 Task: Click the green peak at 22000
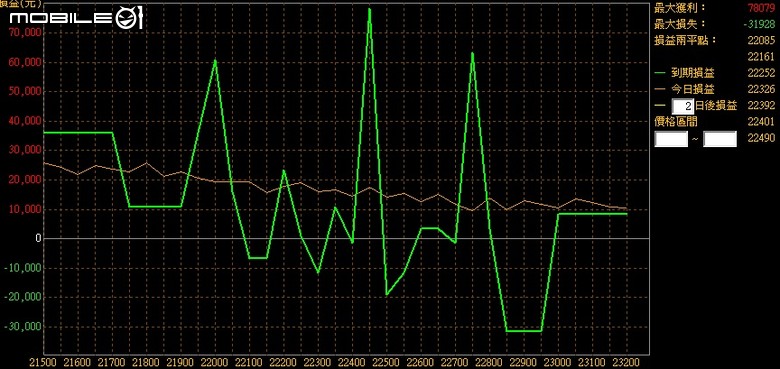(x=215, y=61)
